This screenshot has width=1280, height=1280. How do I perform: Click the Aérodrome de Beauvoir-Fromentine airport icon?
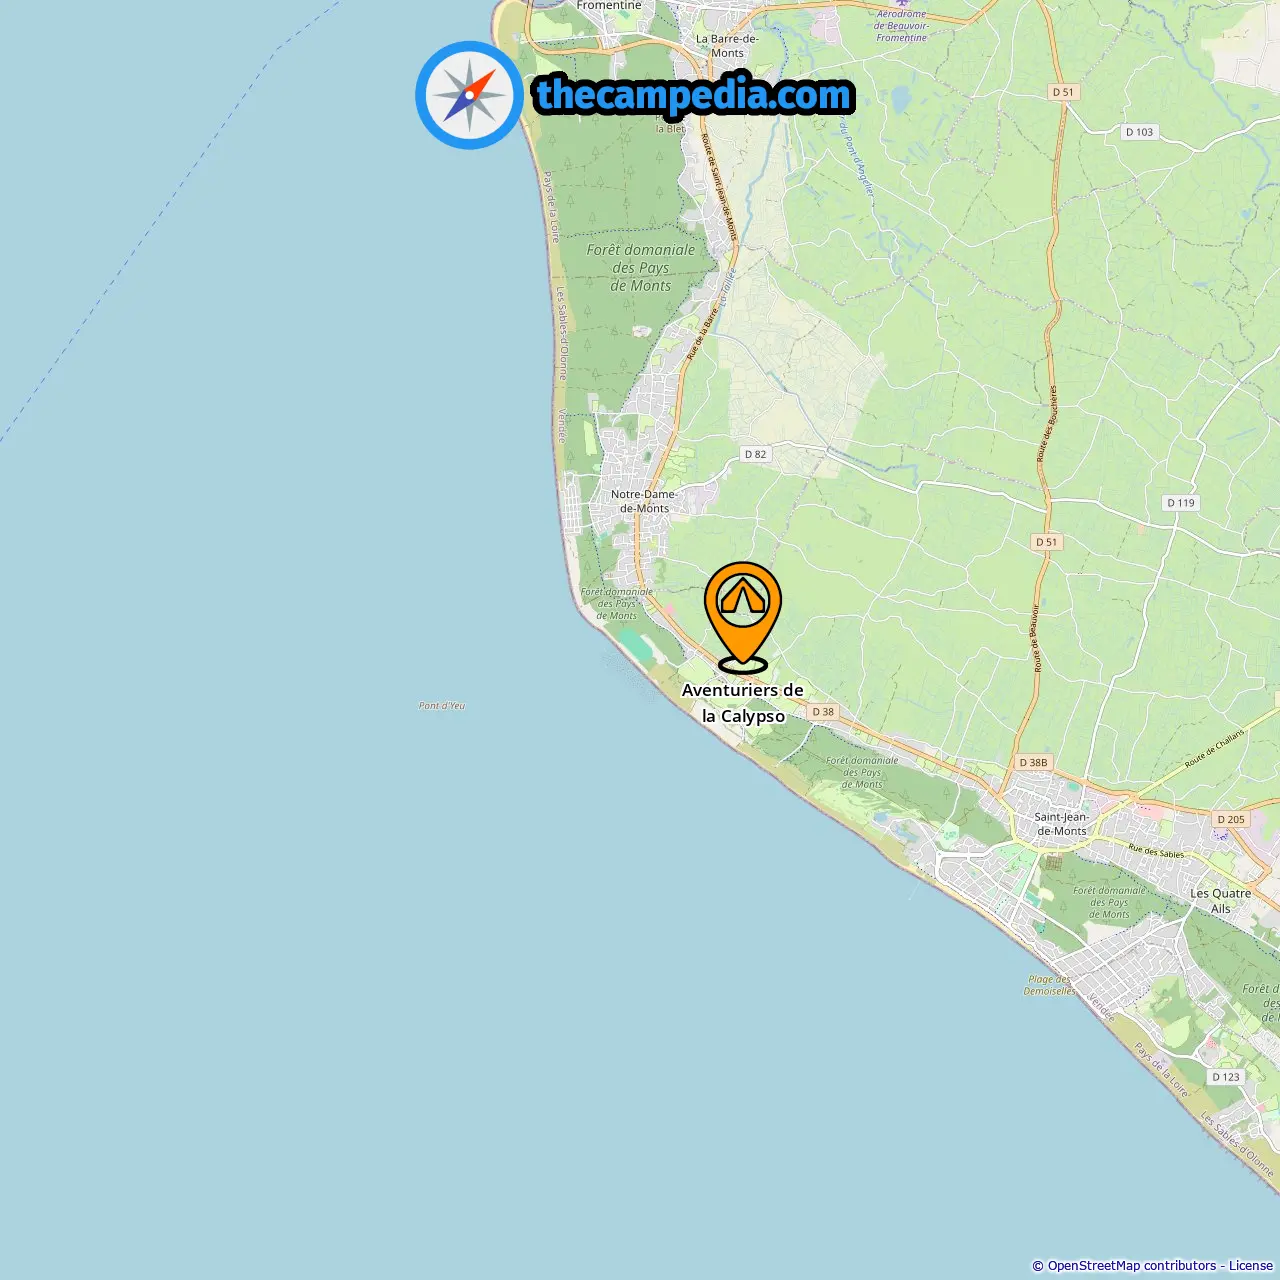(903, 4)
